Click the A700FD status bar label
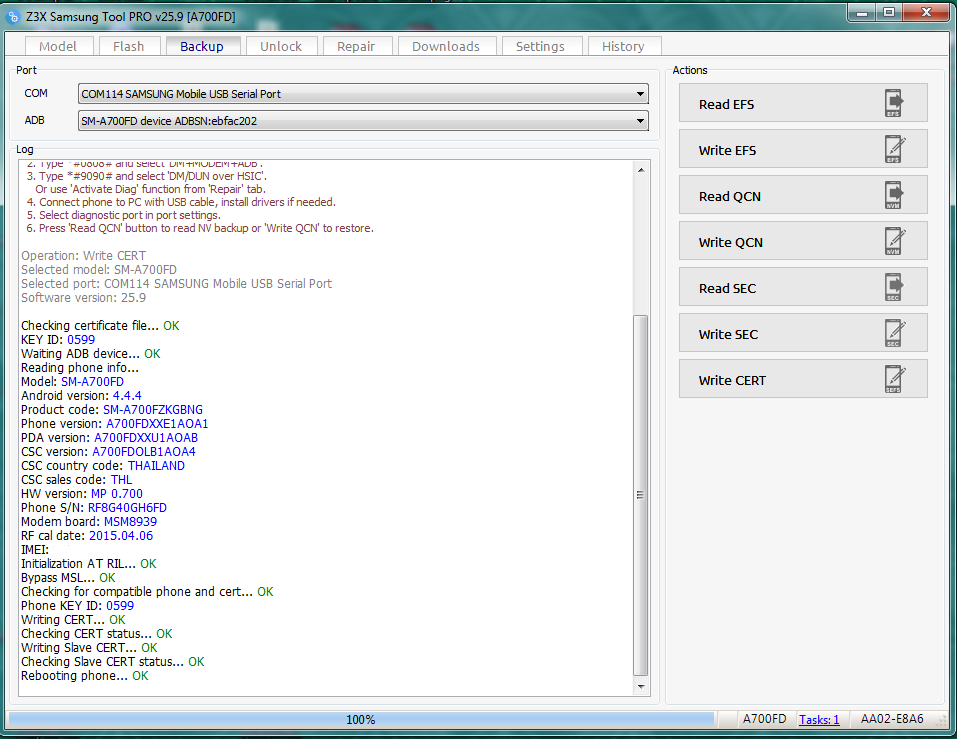This screenshot has height=739, width=957. (x=764, y=719)
